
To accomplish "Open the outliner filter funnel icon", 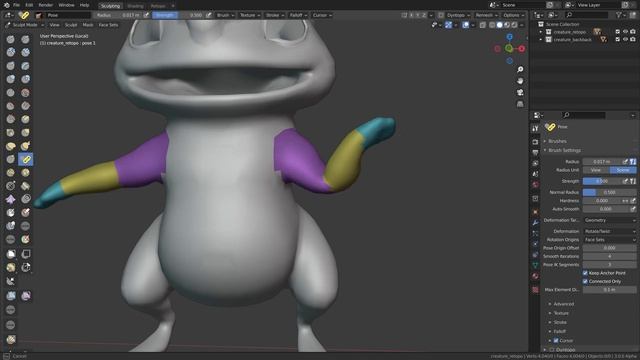I will (618, 15).
